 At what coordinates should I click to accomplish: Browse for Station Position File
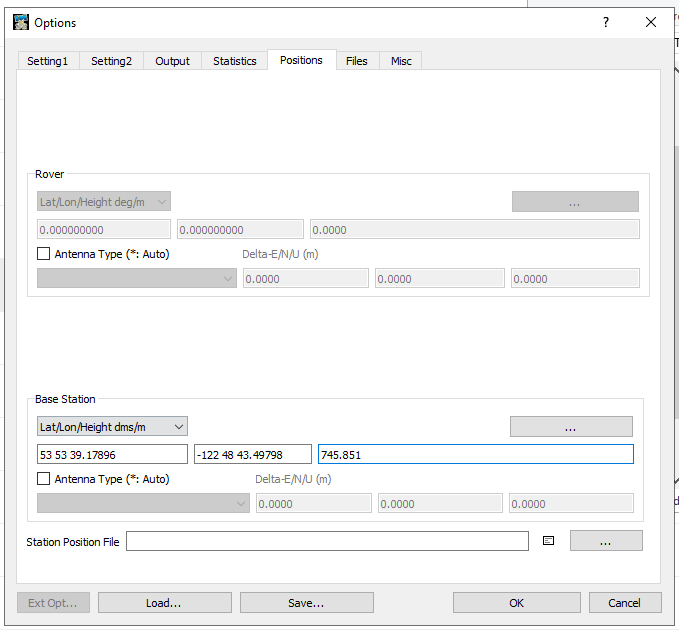tap(606, 541)
